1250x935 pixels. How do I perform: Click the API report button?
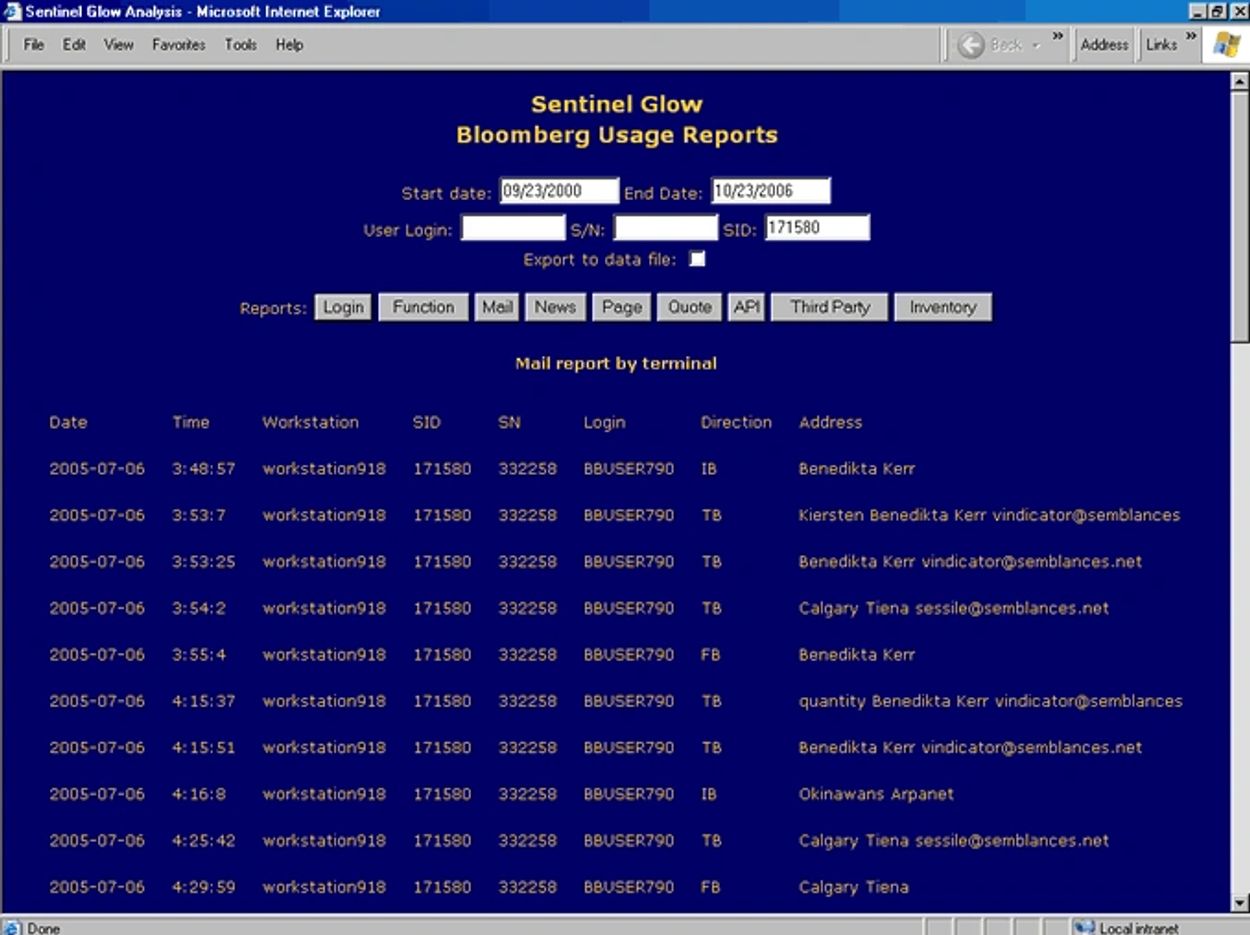click(x=746, y=307)
